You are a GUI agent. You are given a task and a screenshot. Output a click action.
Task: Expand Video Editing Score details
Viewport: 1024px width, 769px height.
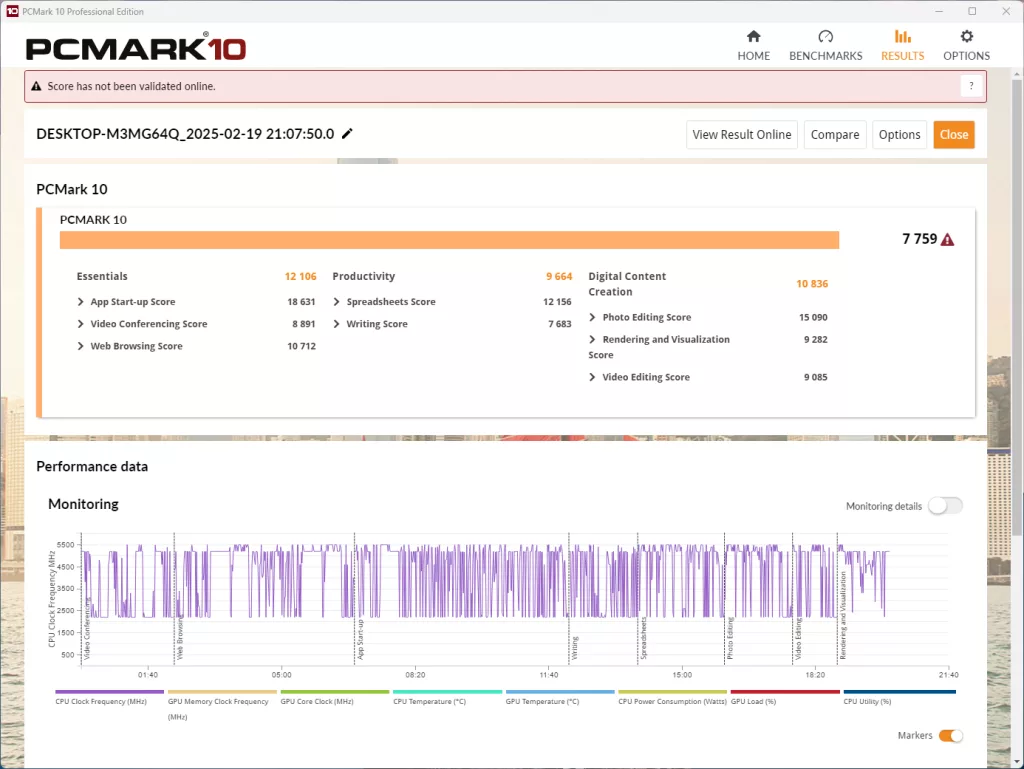(x=592, y=377)
